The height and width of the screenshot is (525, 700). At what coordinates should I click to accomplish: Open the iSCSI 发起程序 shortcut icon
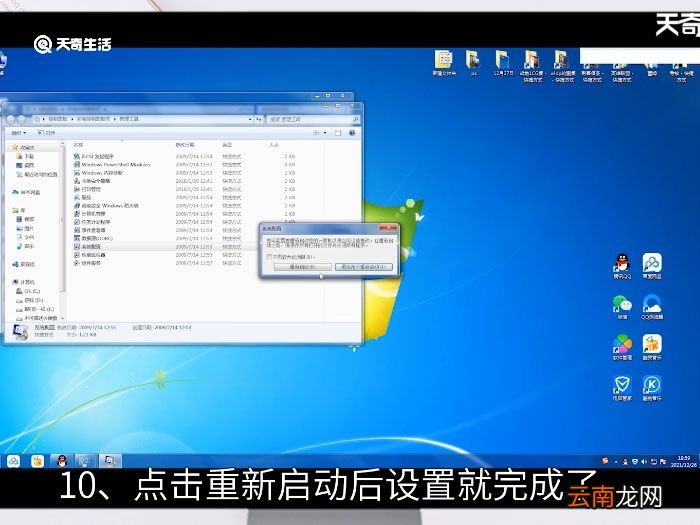click(x=77, y=156)
